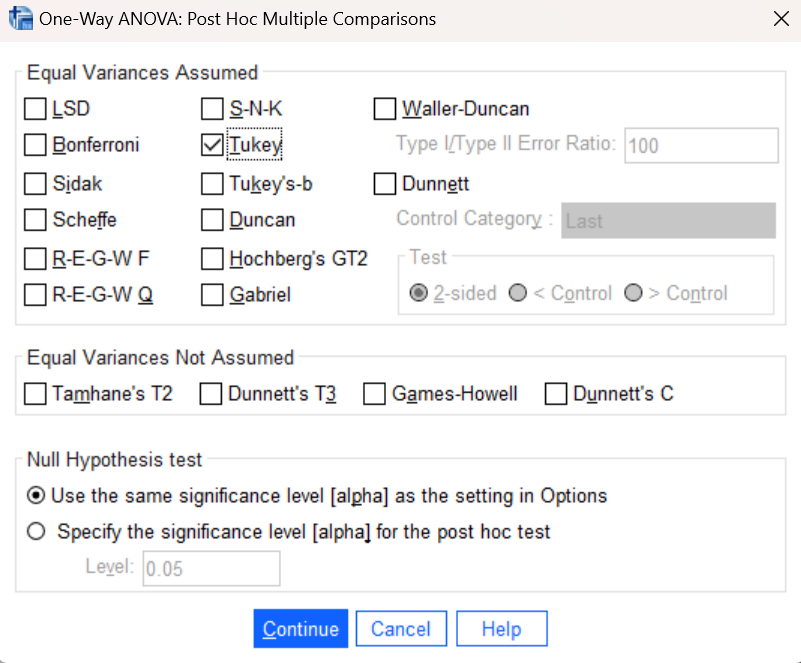Click the Type I/Type II Error Ratio field
Screen dimensions: 801x663
701,145
